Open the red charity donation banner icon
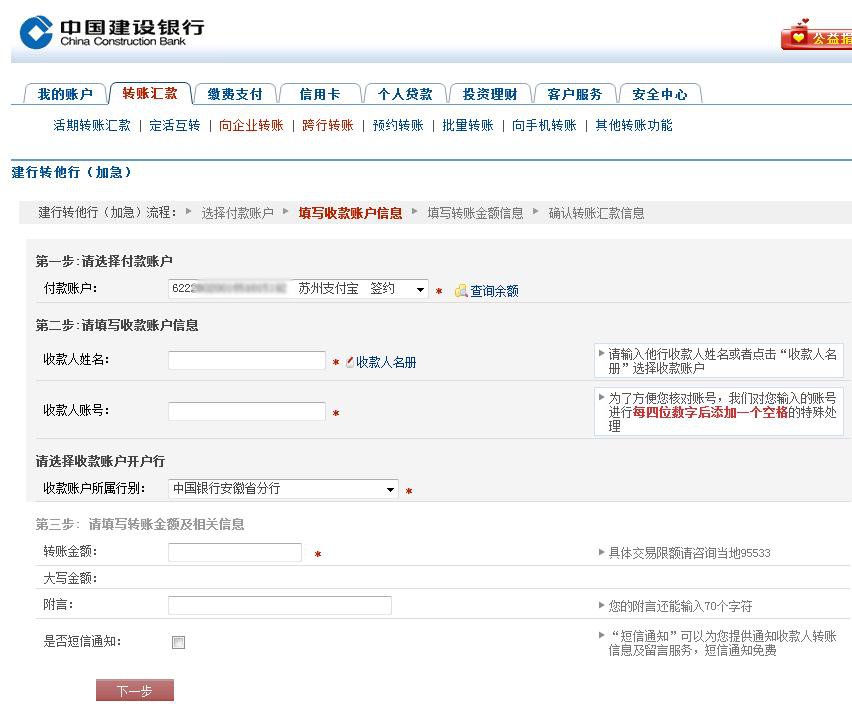Viewport: 852px width, 714px height. 816,35
